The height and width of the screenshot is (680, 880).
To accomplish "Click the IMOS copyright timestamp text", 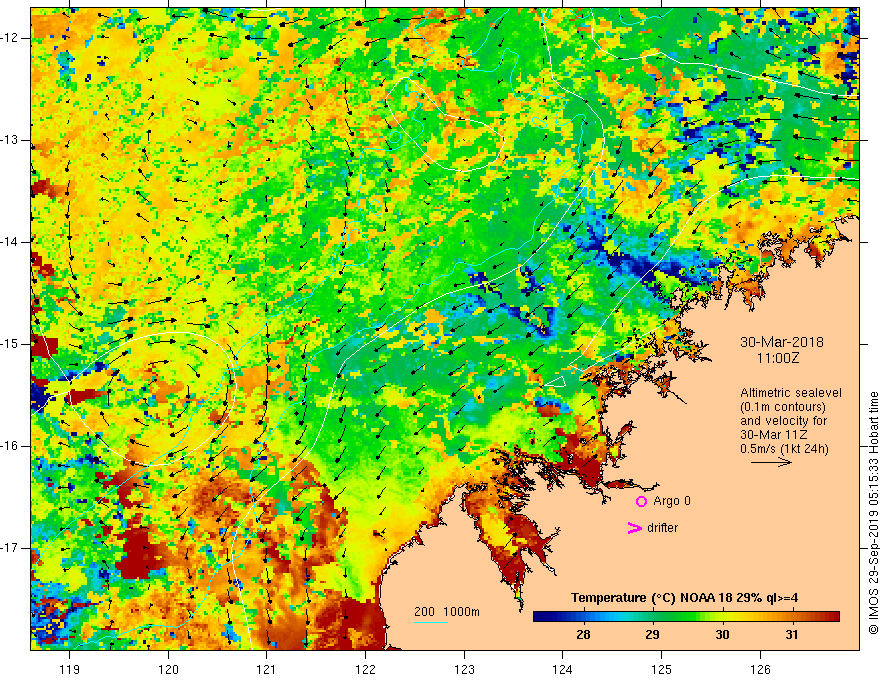I will [873, 513].
